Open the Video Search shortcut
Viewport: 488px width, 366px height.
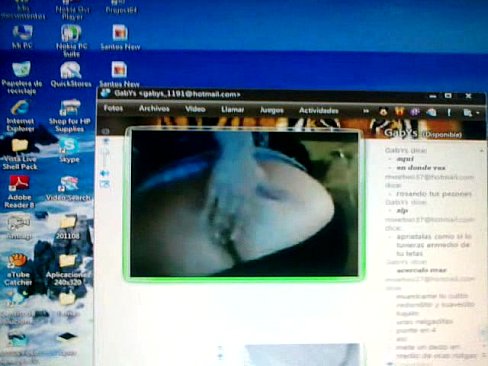coord(69,189)
